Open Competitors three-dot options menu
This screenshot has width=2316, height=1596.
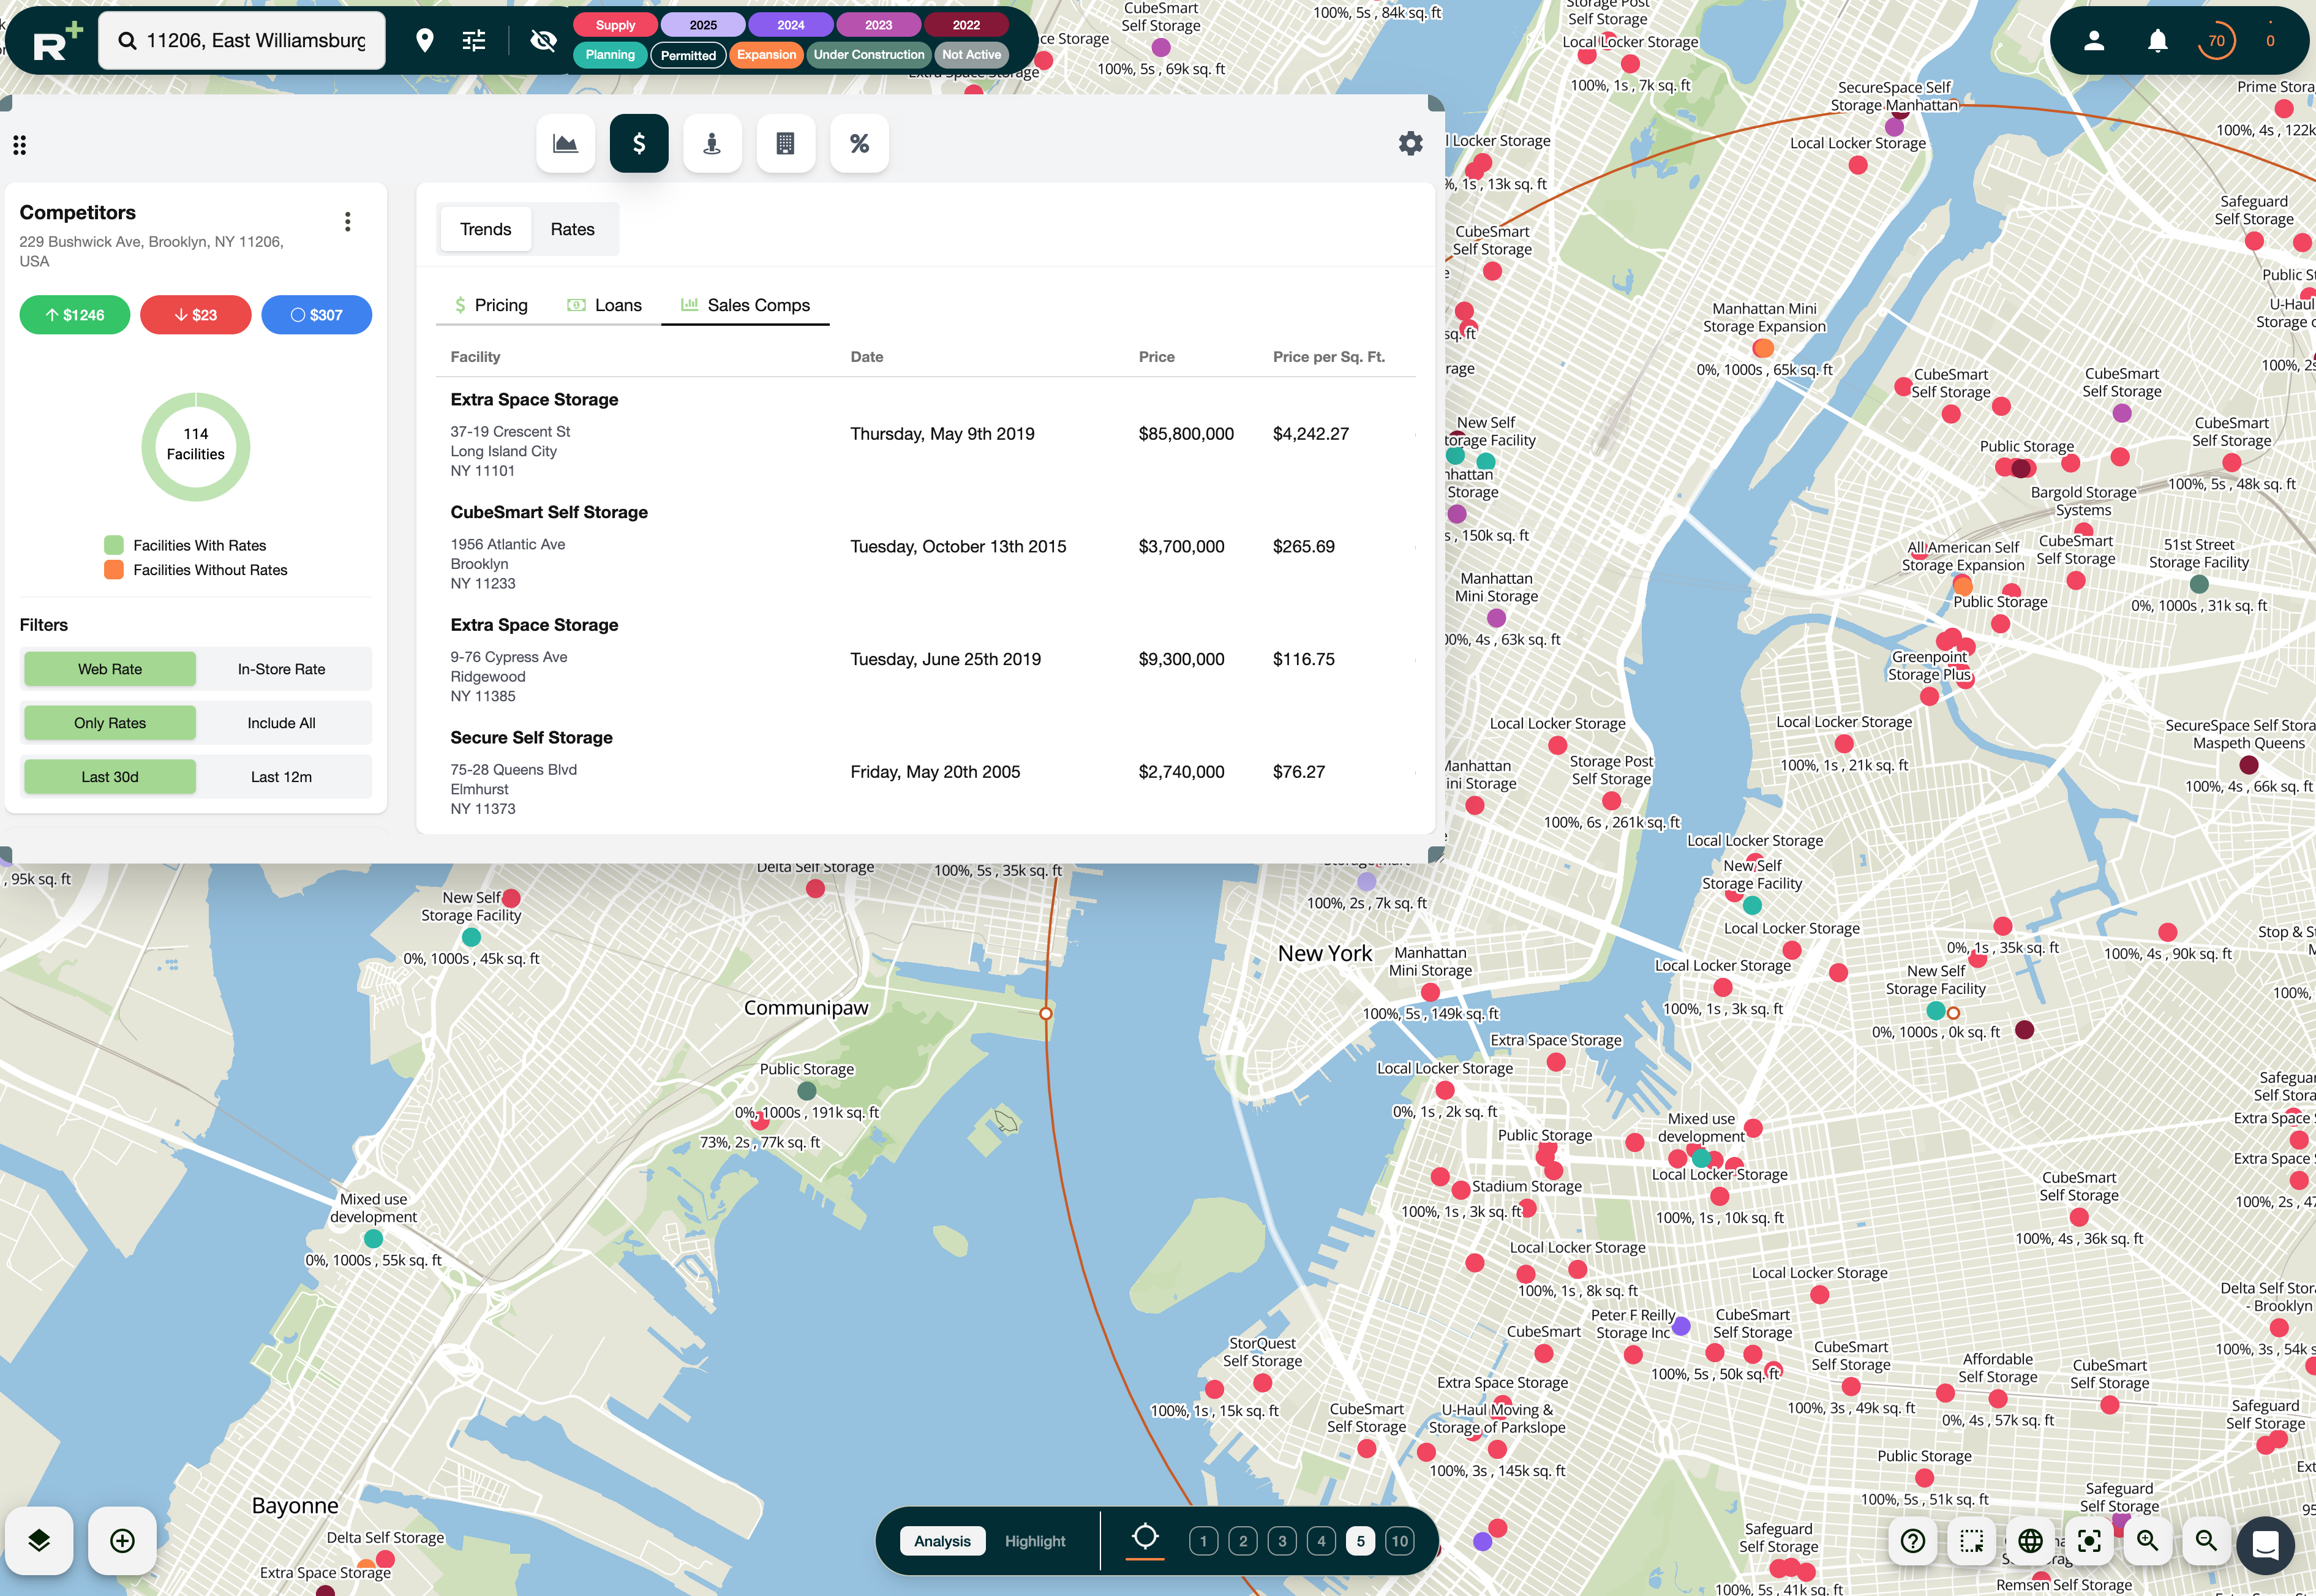[347, 221]
